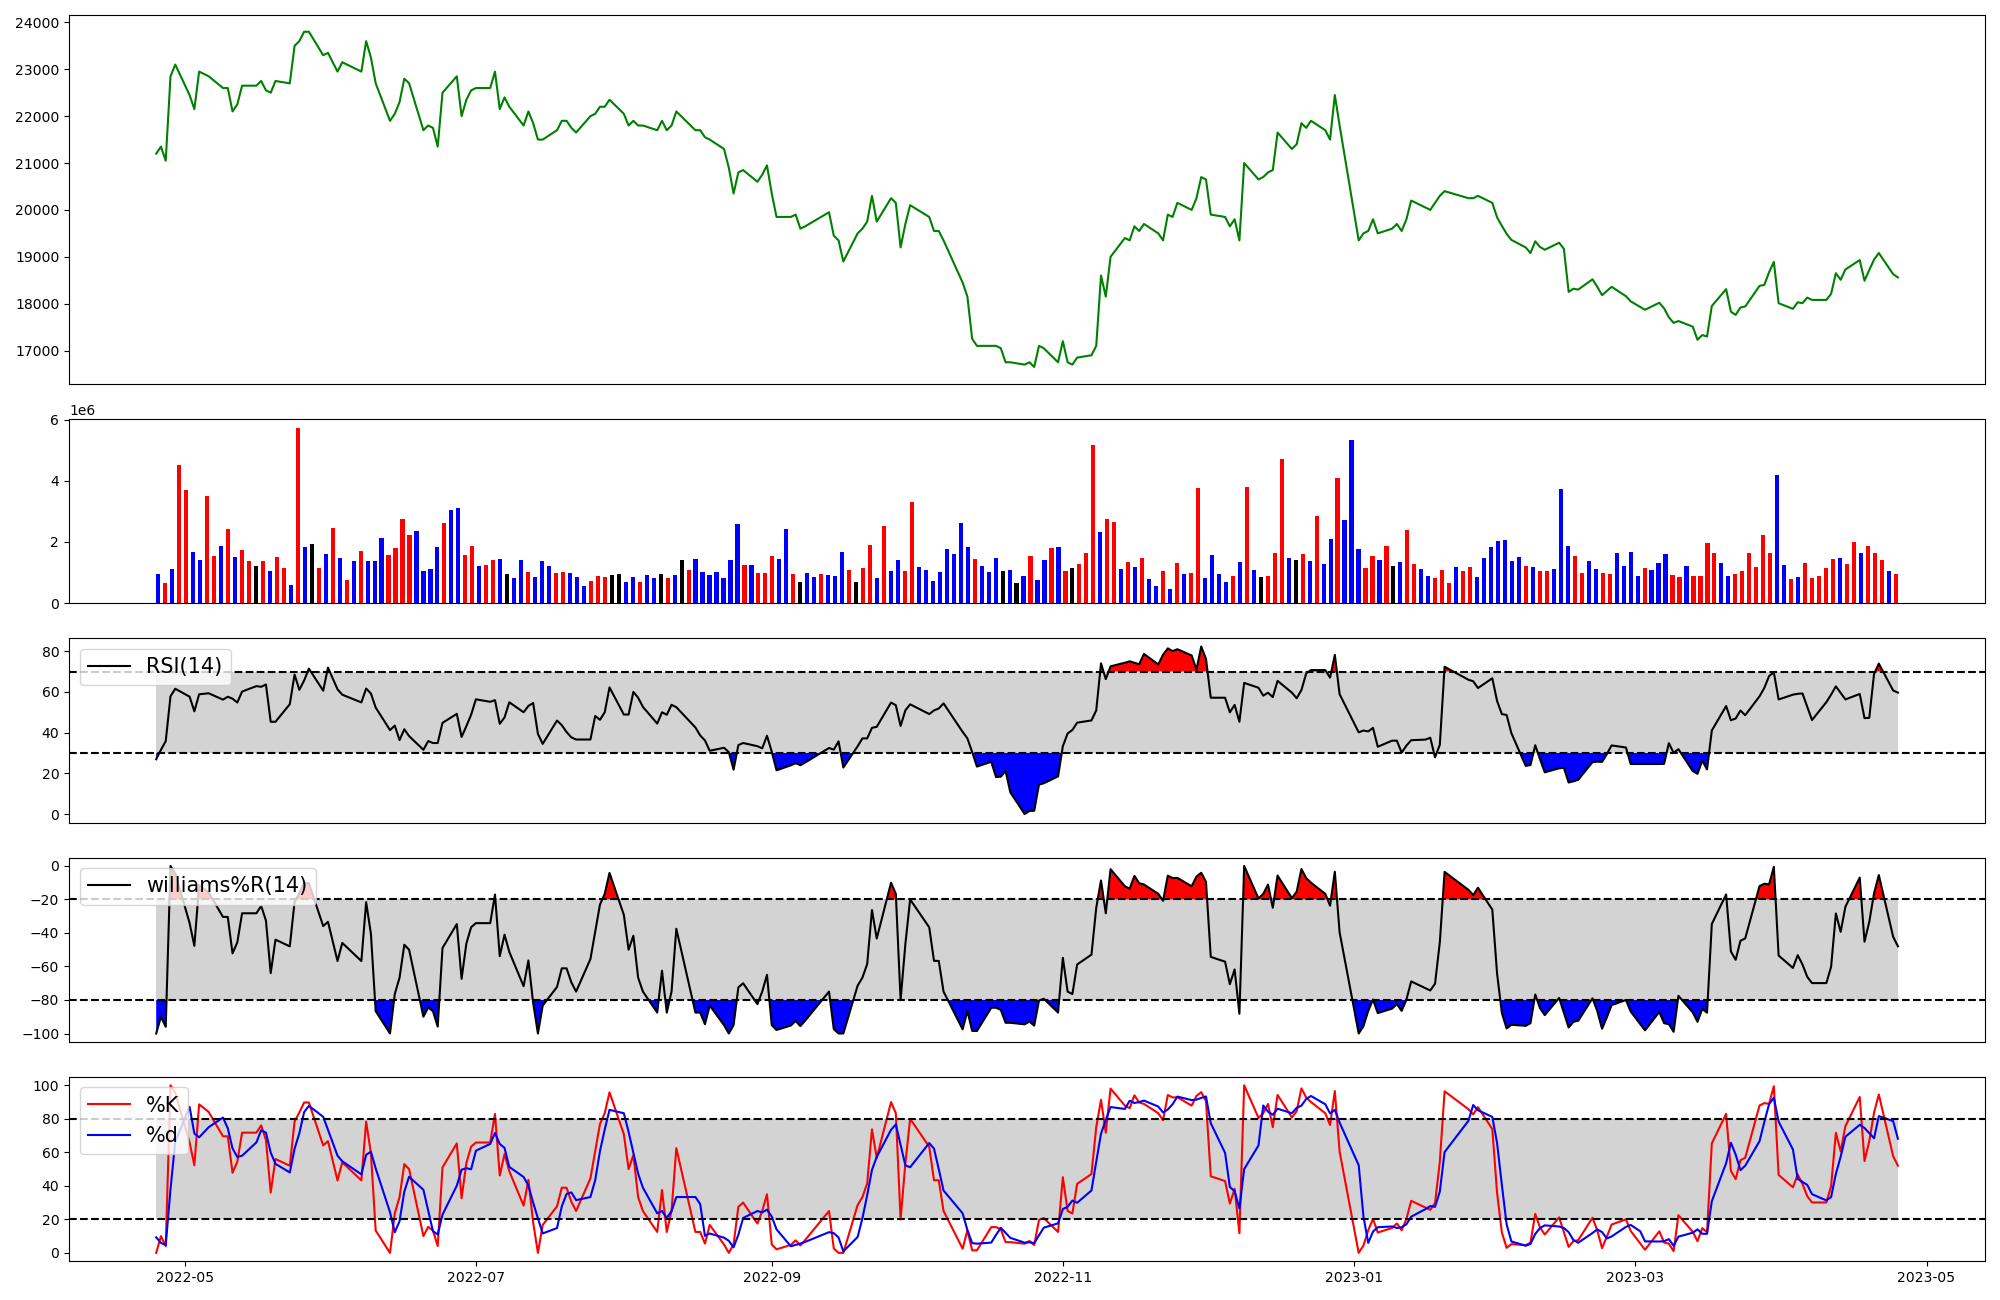Click the 17000 price axis label
Screen dimensions: 2000x1300
coord(37,352)
